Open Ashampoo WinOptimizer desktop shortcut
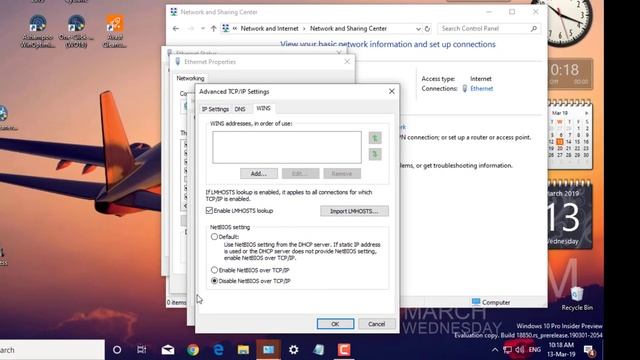Viewport: 640px width, 360px height. [38, 31]
